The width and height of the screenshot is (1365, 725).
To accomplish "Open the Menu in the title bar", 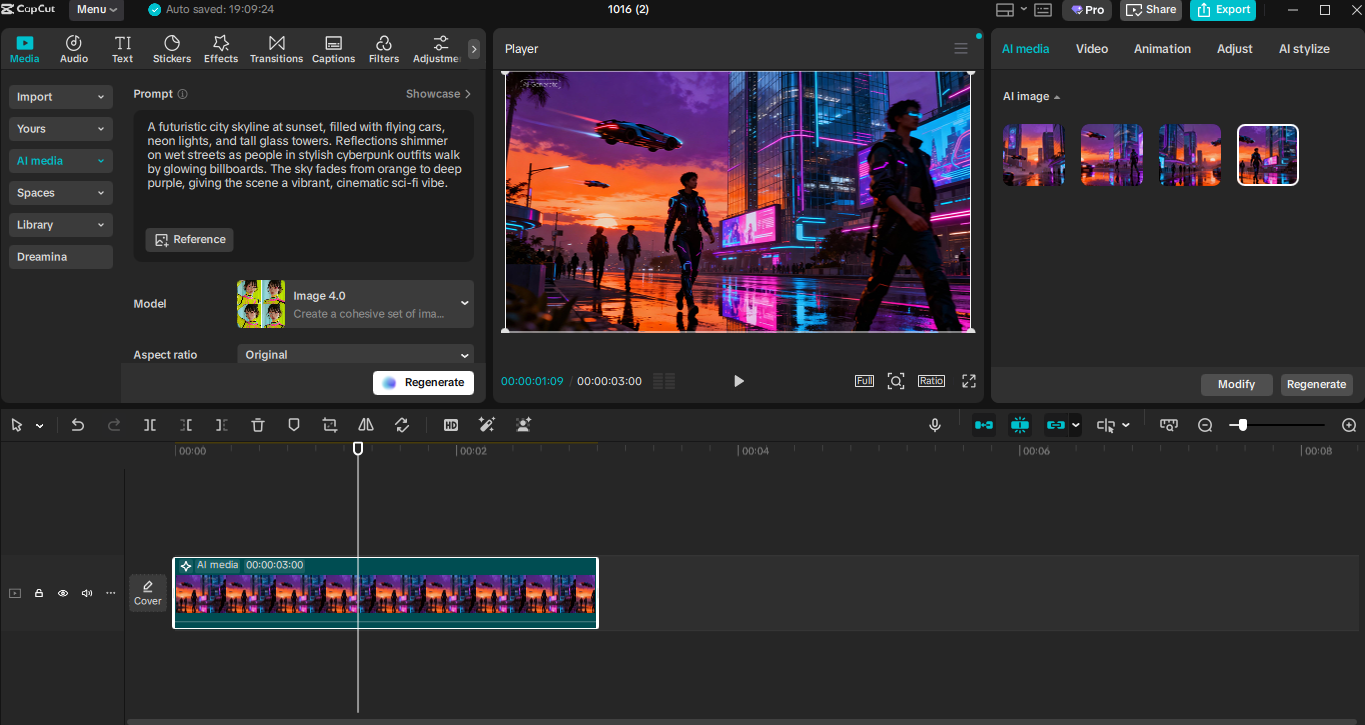I will tap(95, 10).
